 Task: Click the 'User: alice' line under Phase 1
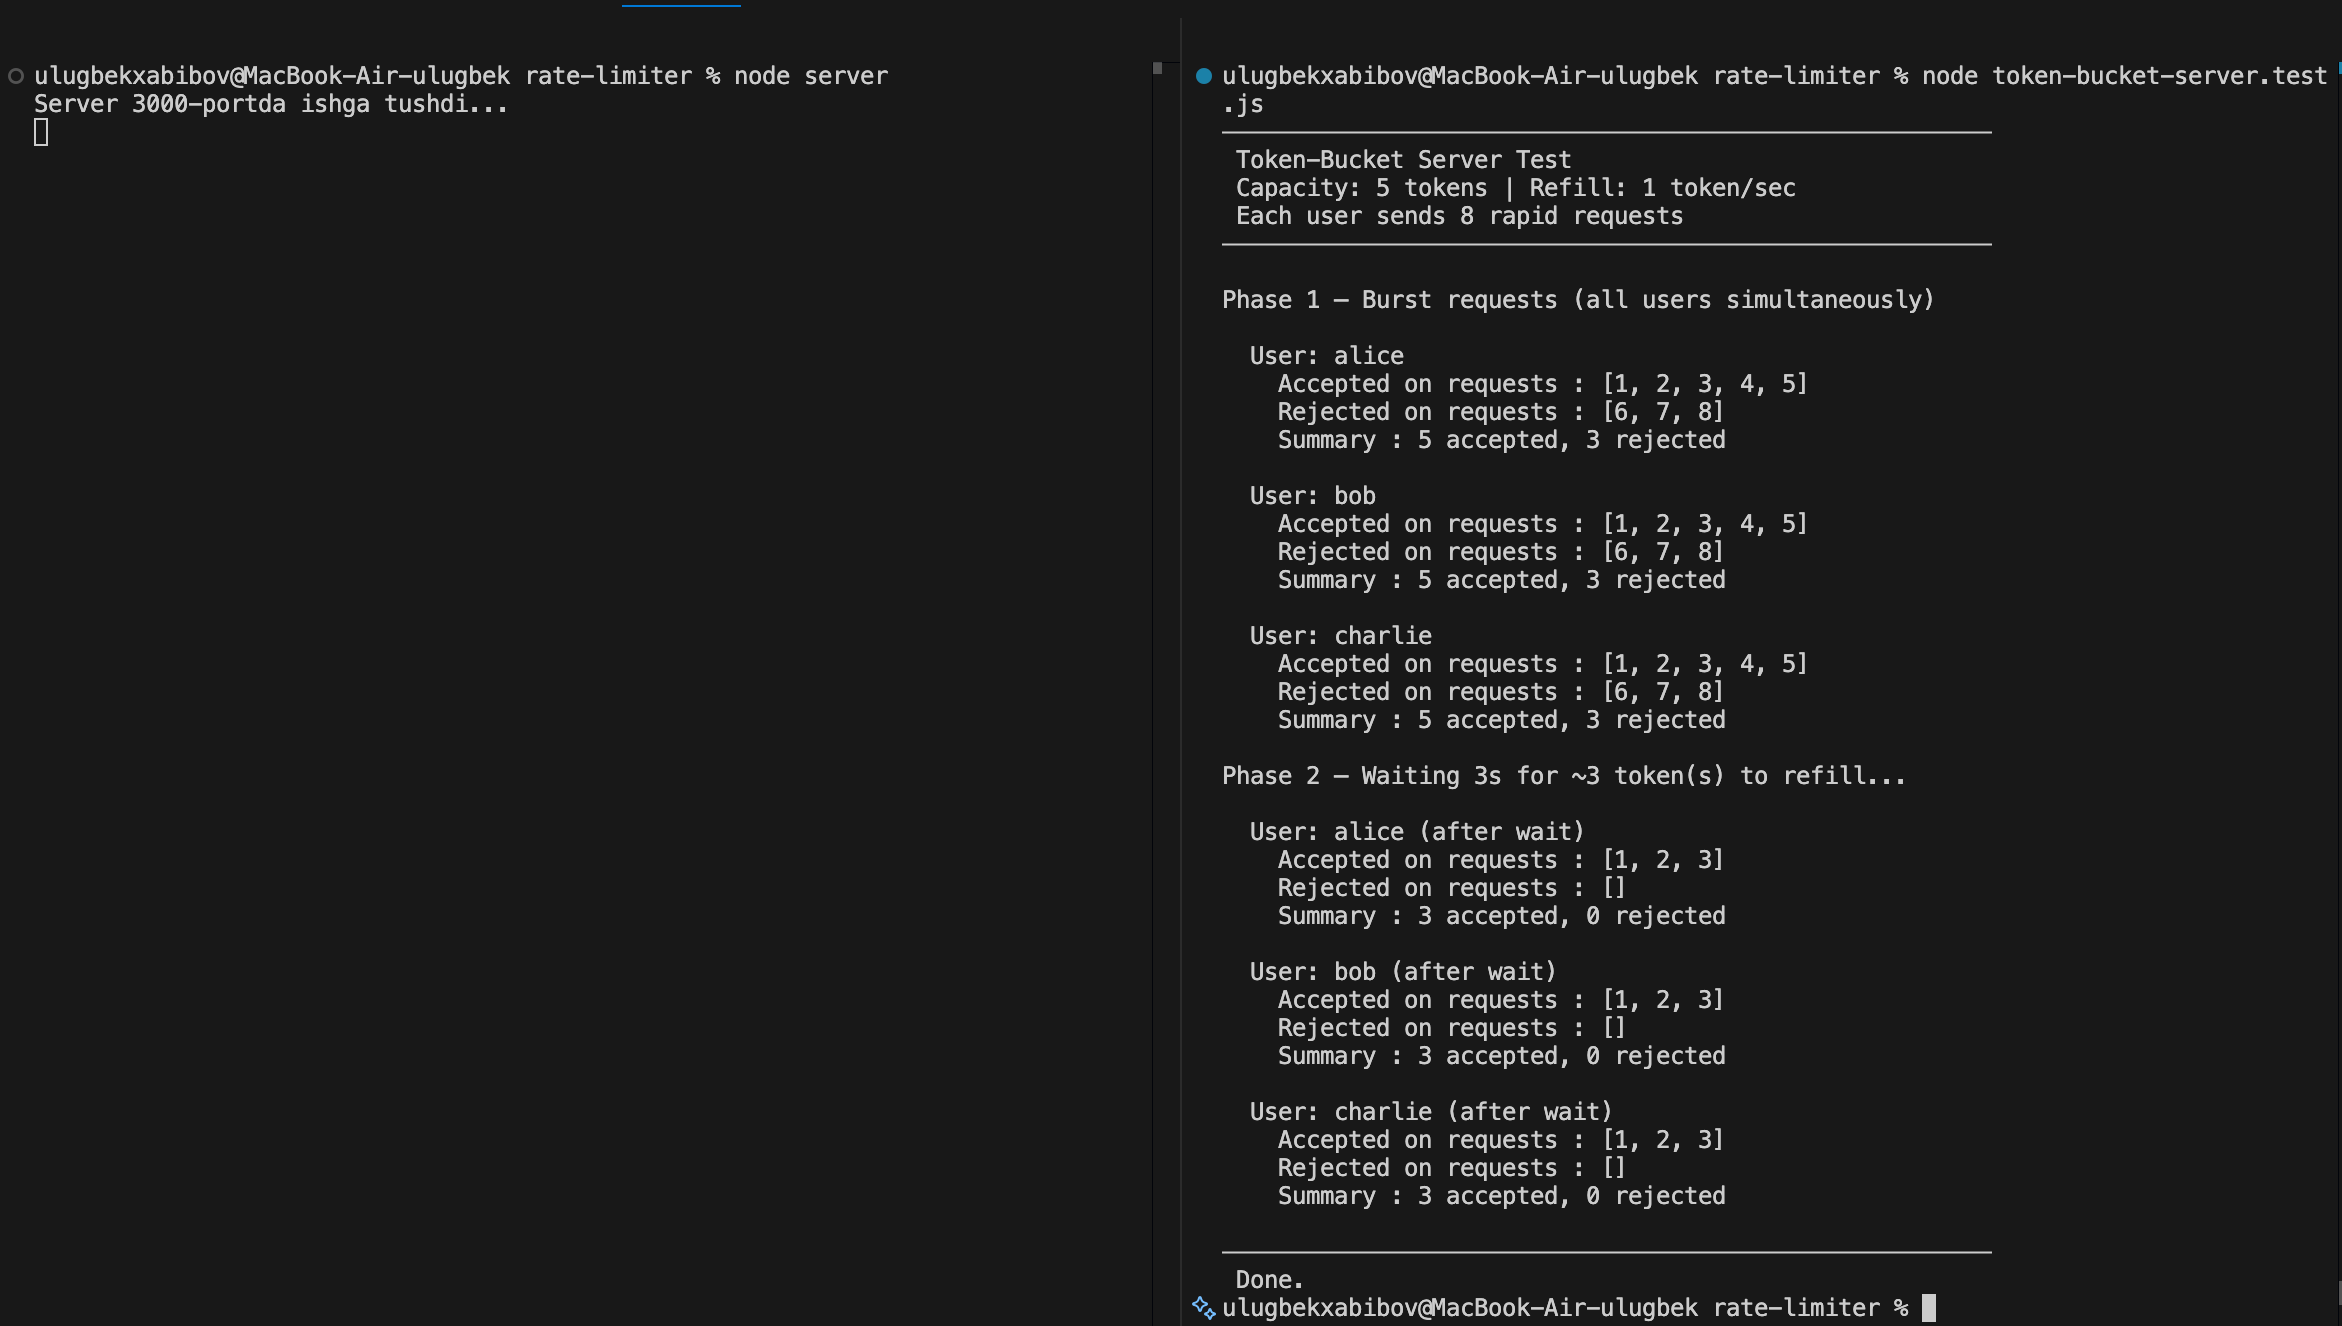(1327, 356)
